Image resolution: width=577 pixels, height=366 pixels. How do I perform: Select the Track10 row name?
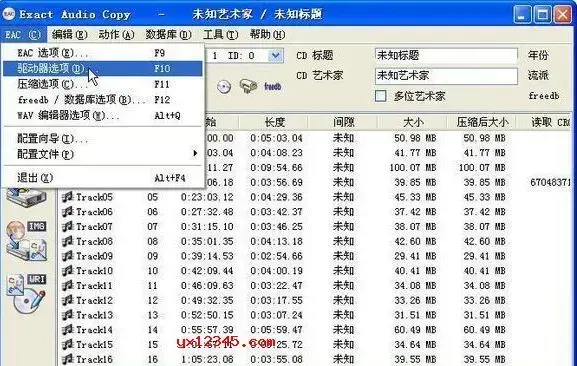tap(94, 271)
